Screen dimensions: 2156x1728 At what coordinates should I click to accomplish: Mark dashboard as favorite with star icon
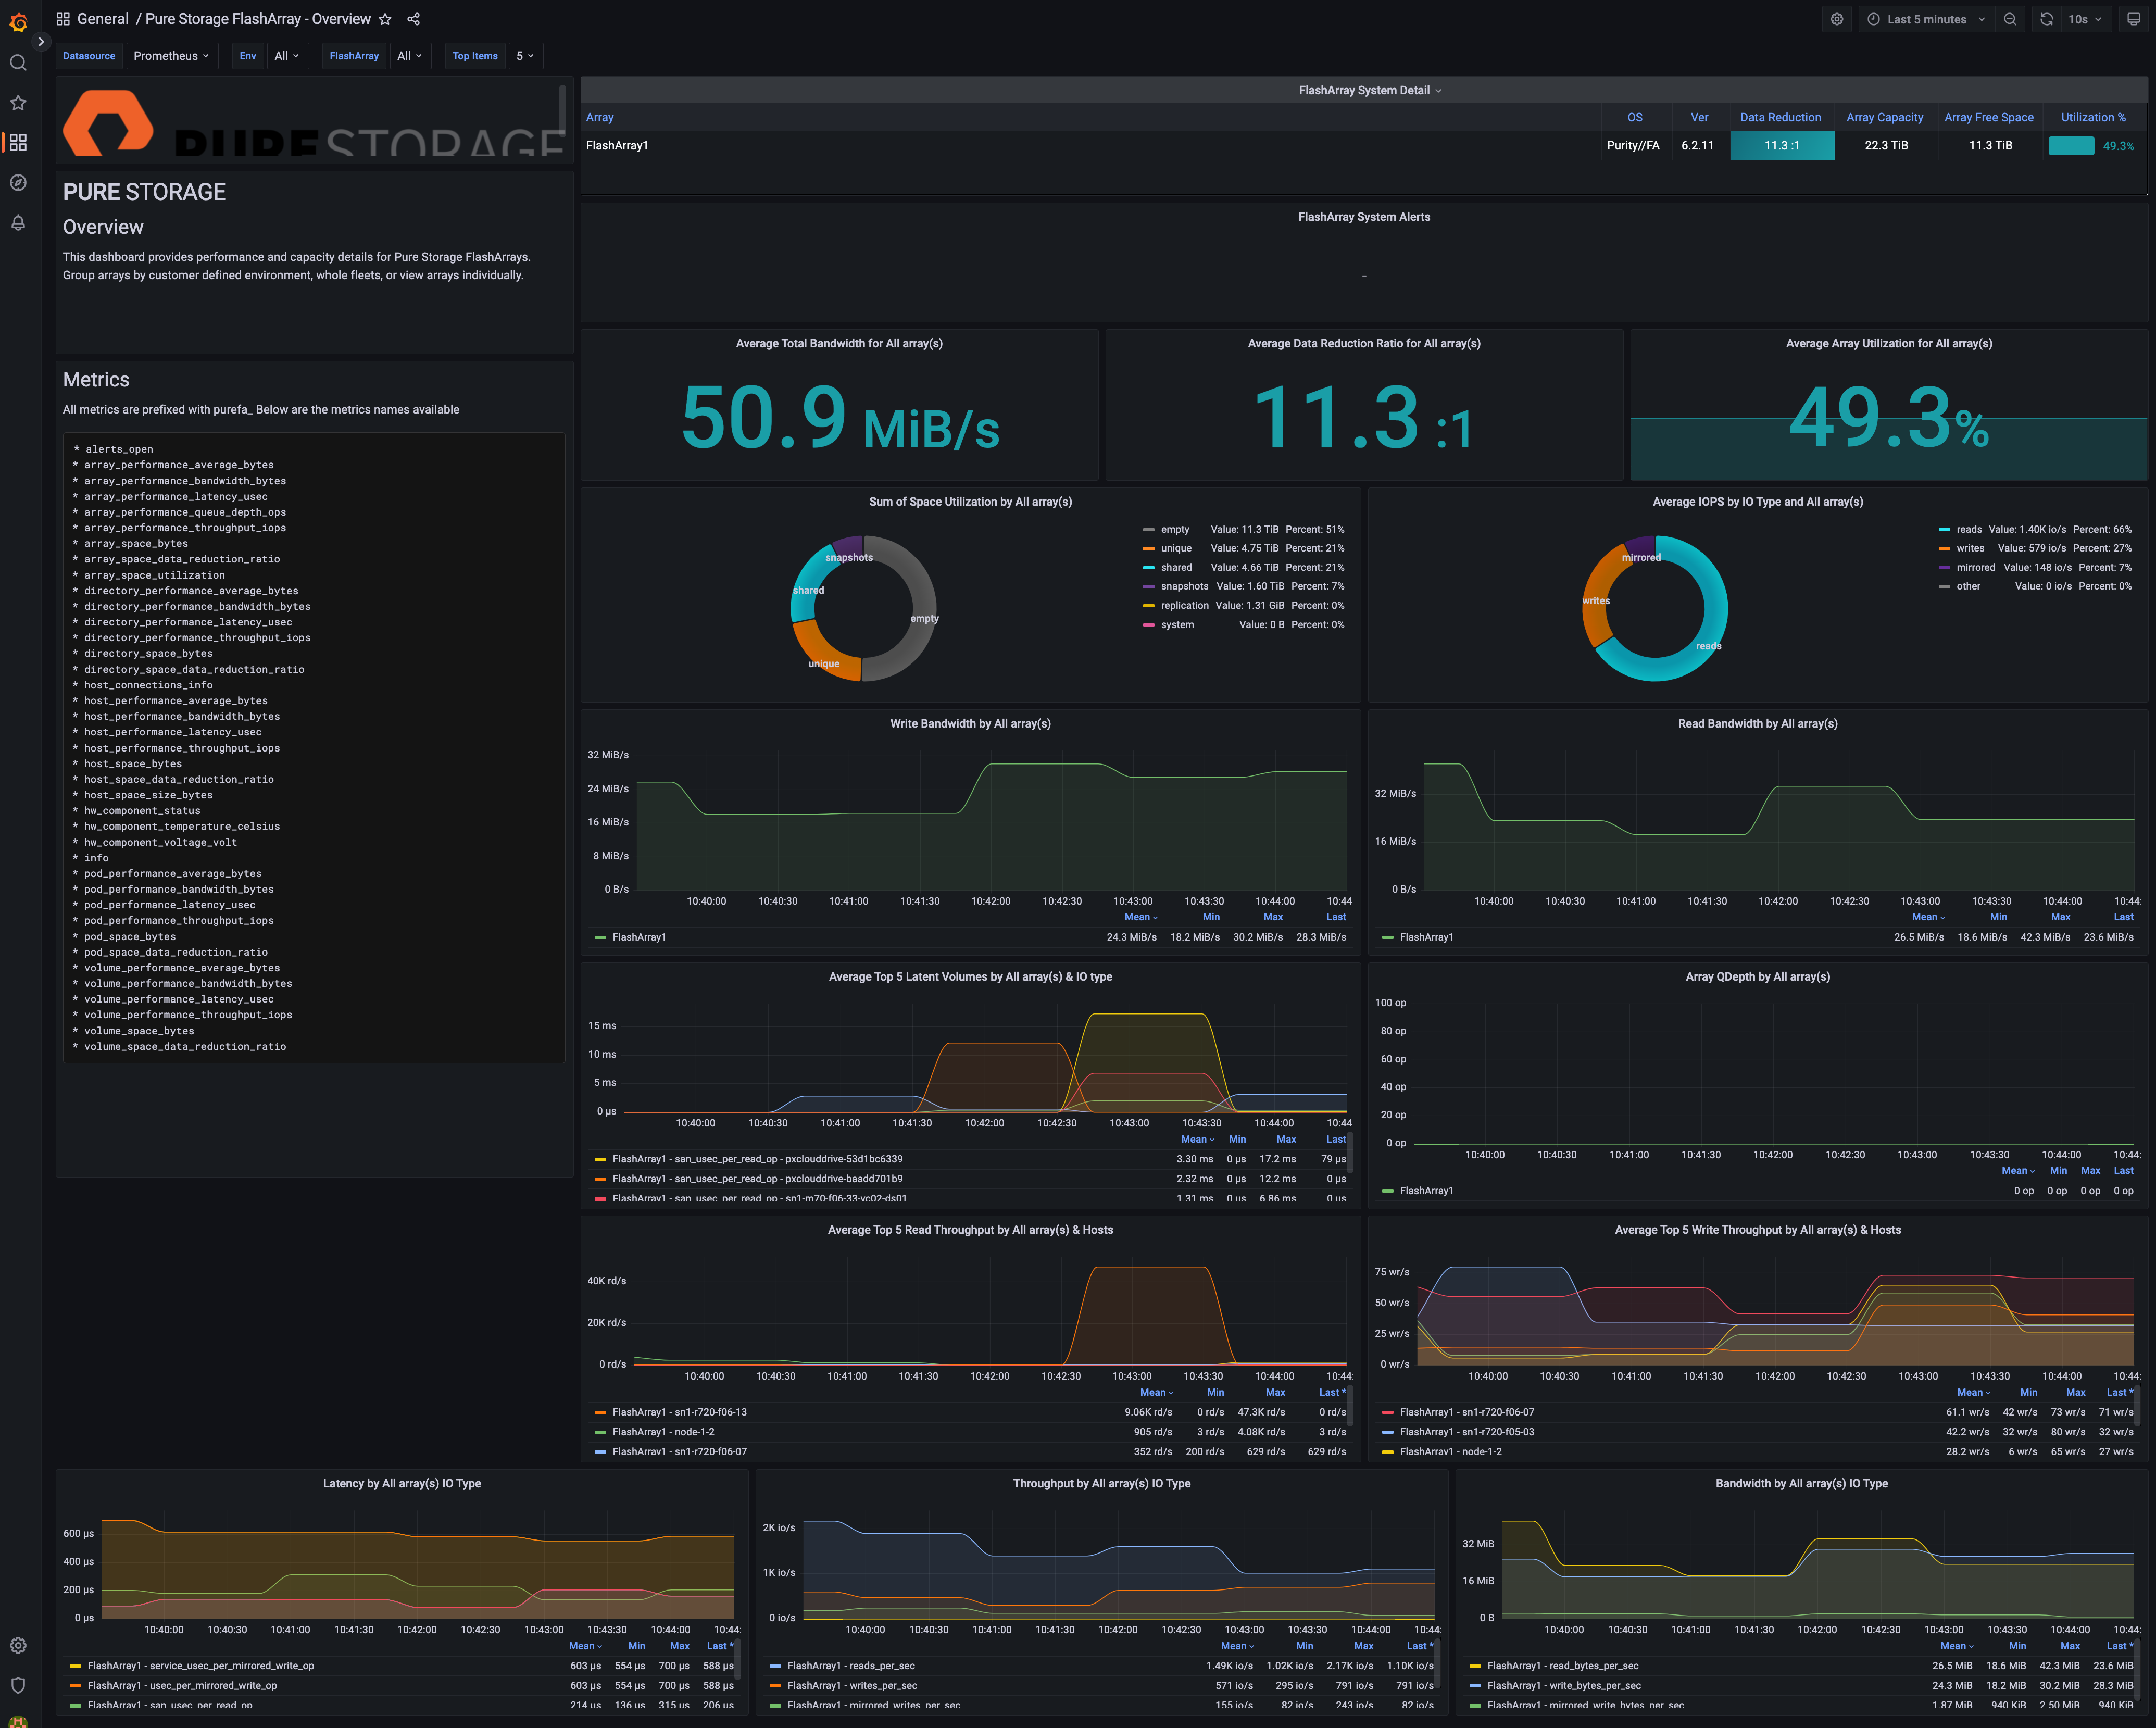tap(385, 19)
